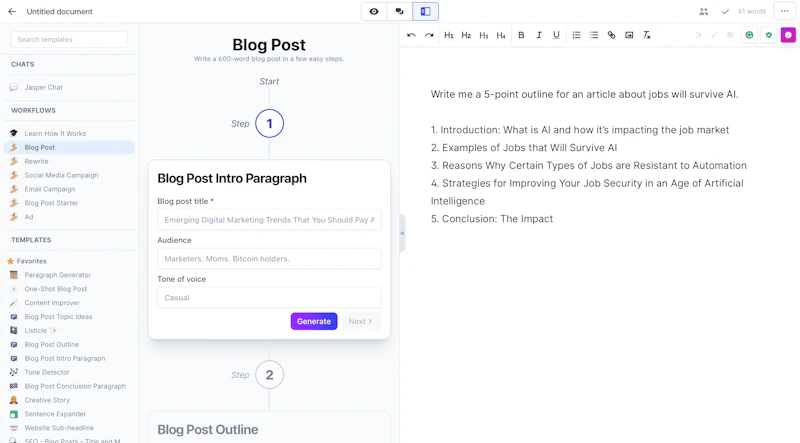Image resolution: width=800 pixels, height=443 pixels.
Task: Apply Heading 4 formatting
Action: (501, 35)
